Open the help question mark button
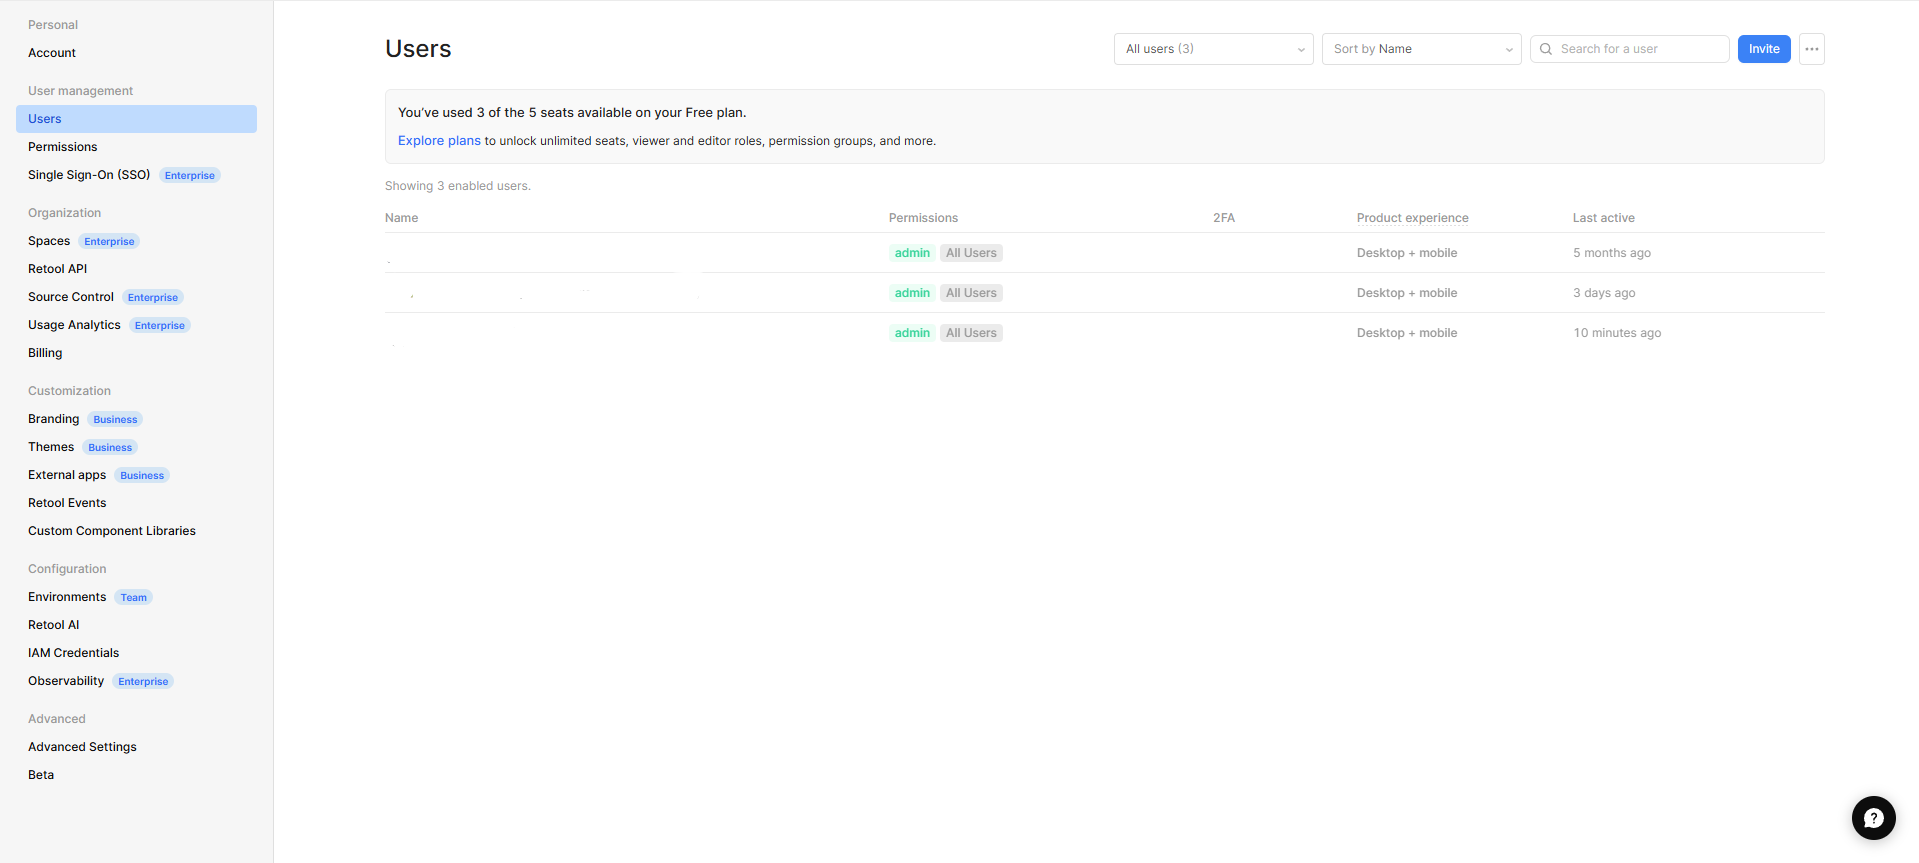This screenshot has height=863, width=1919. click(1873, 818)
